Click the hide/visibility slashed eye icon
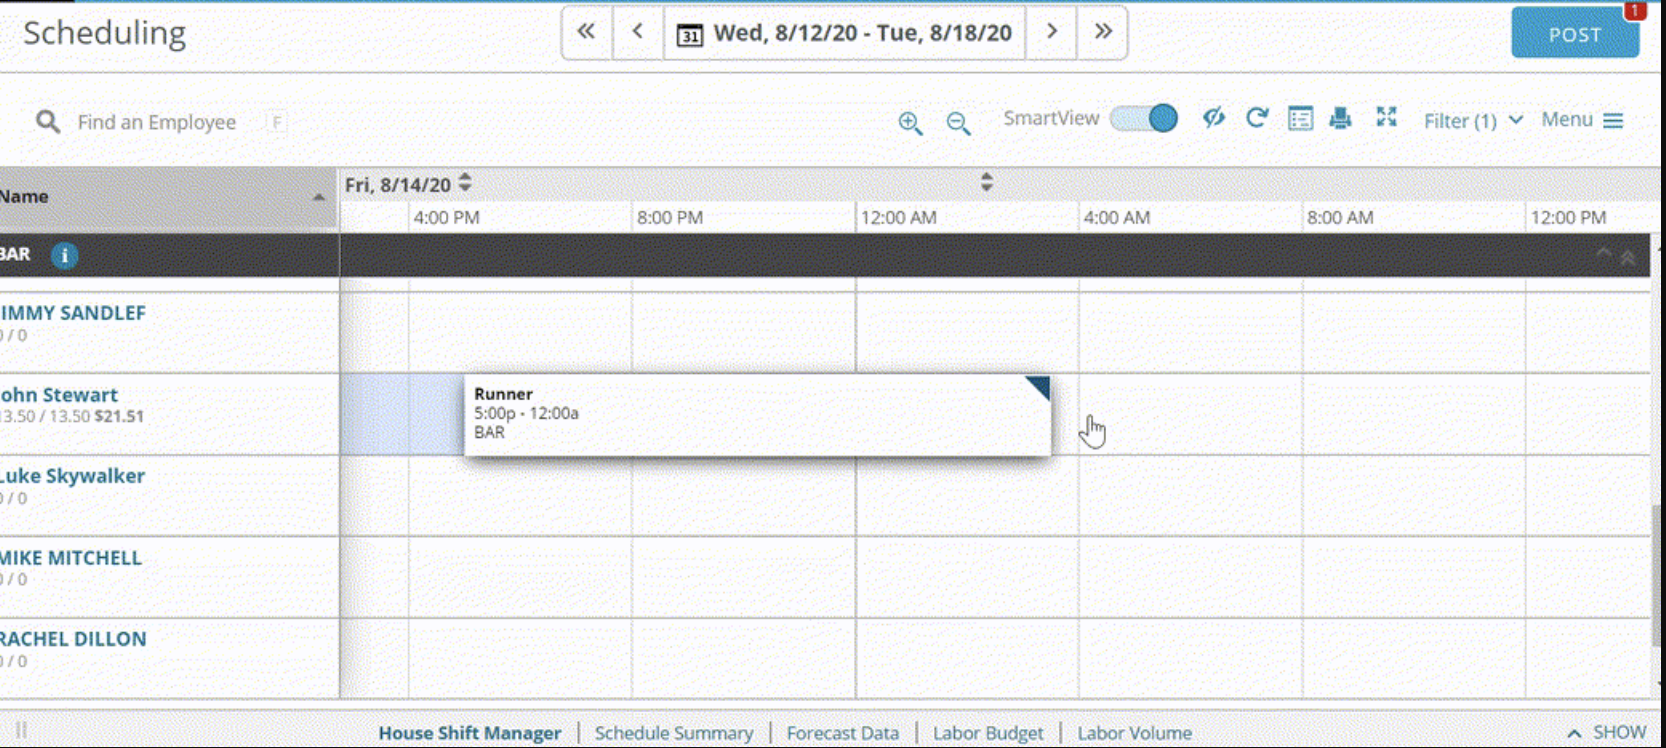Viewport: 1666px width, 748px height. [1214, 118]
